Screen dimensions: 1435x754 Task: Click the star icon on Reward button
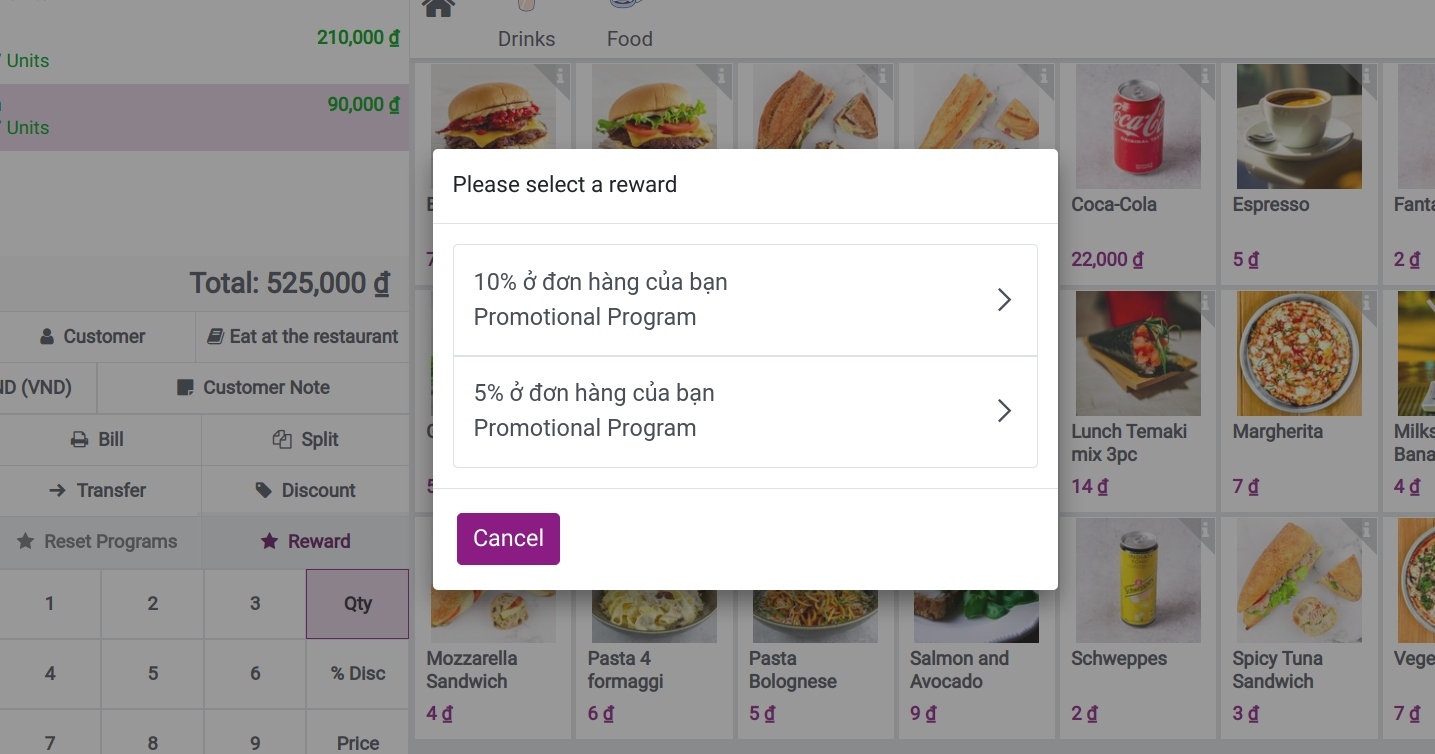269,541
